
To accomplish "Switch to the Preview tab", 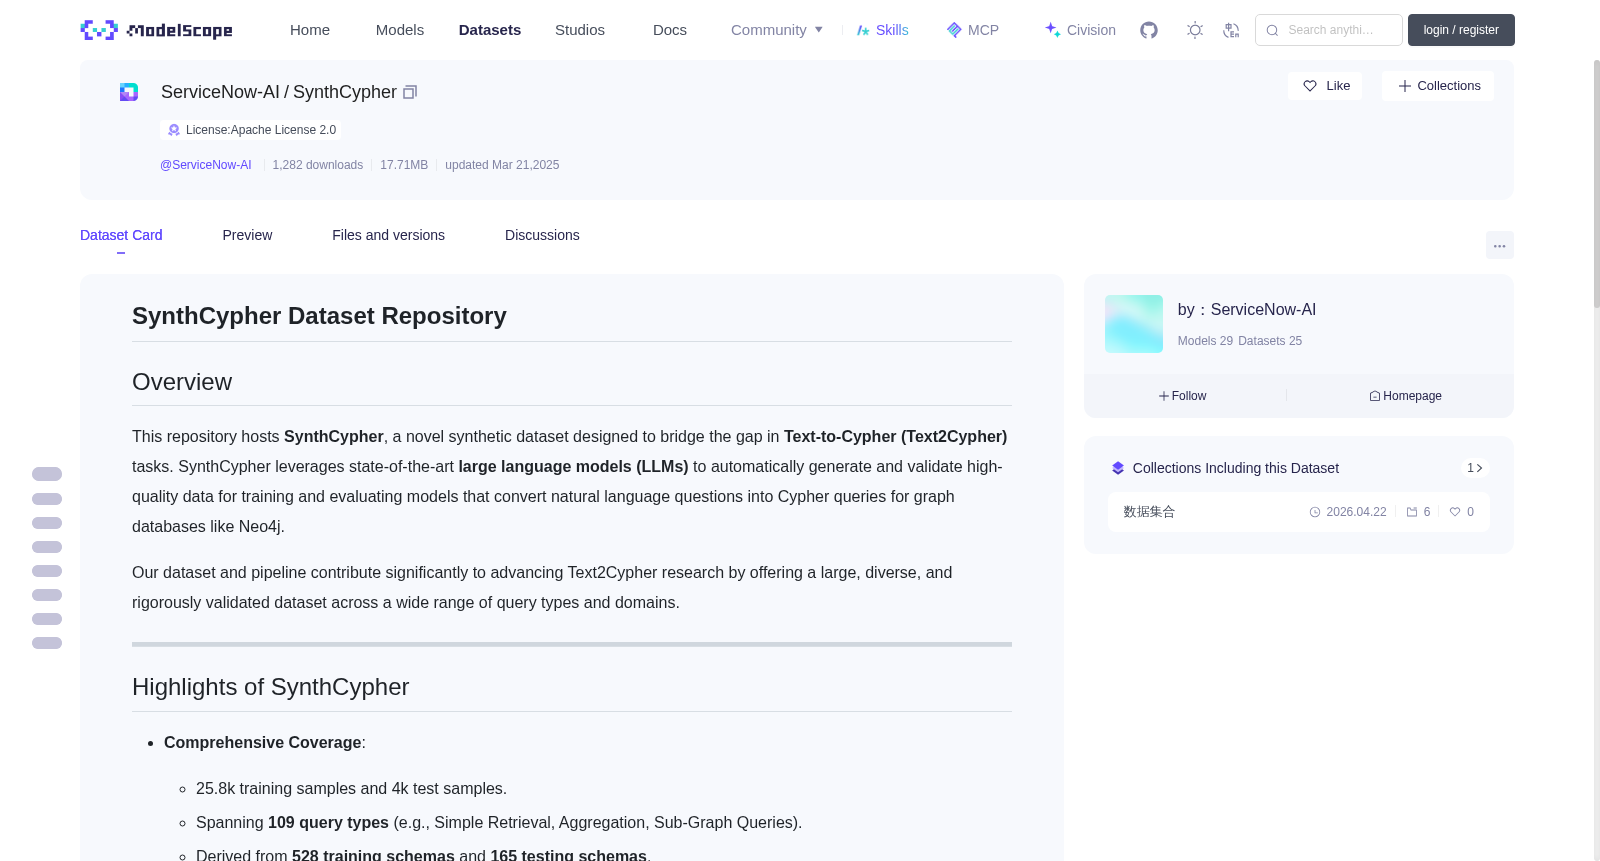I will click(x=247, y=235).
